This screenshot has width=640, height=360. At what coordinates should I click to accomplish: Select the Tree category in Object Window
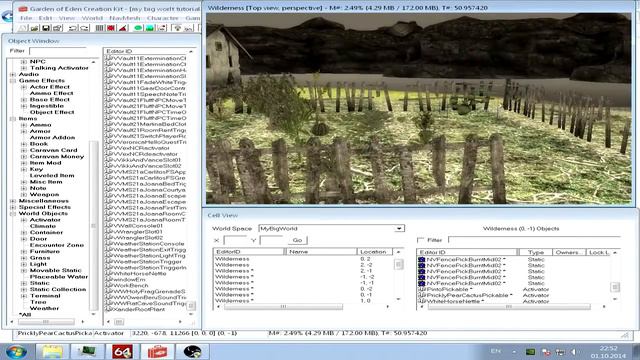tap(38, 302)
